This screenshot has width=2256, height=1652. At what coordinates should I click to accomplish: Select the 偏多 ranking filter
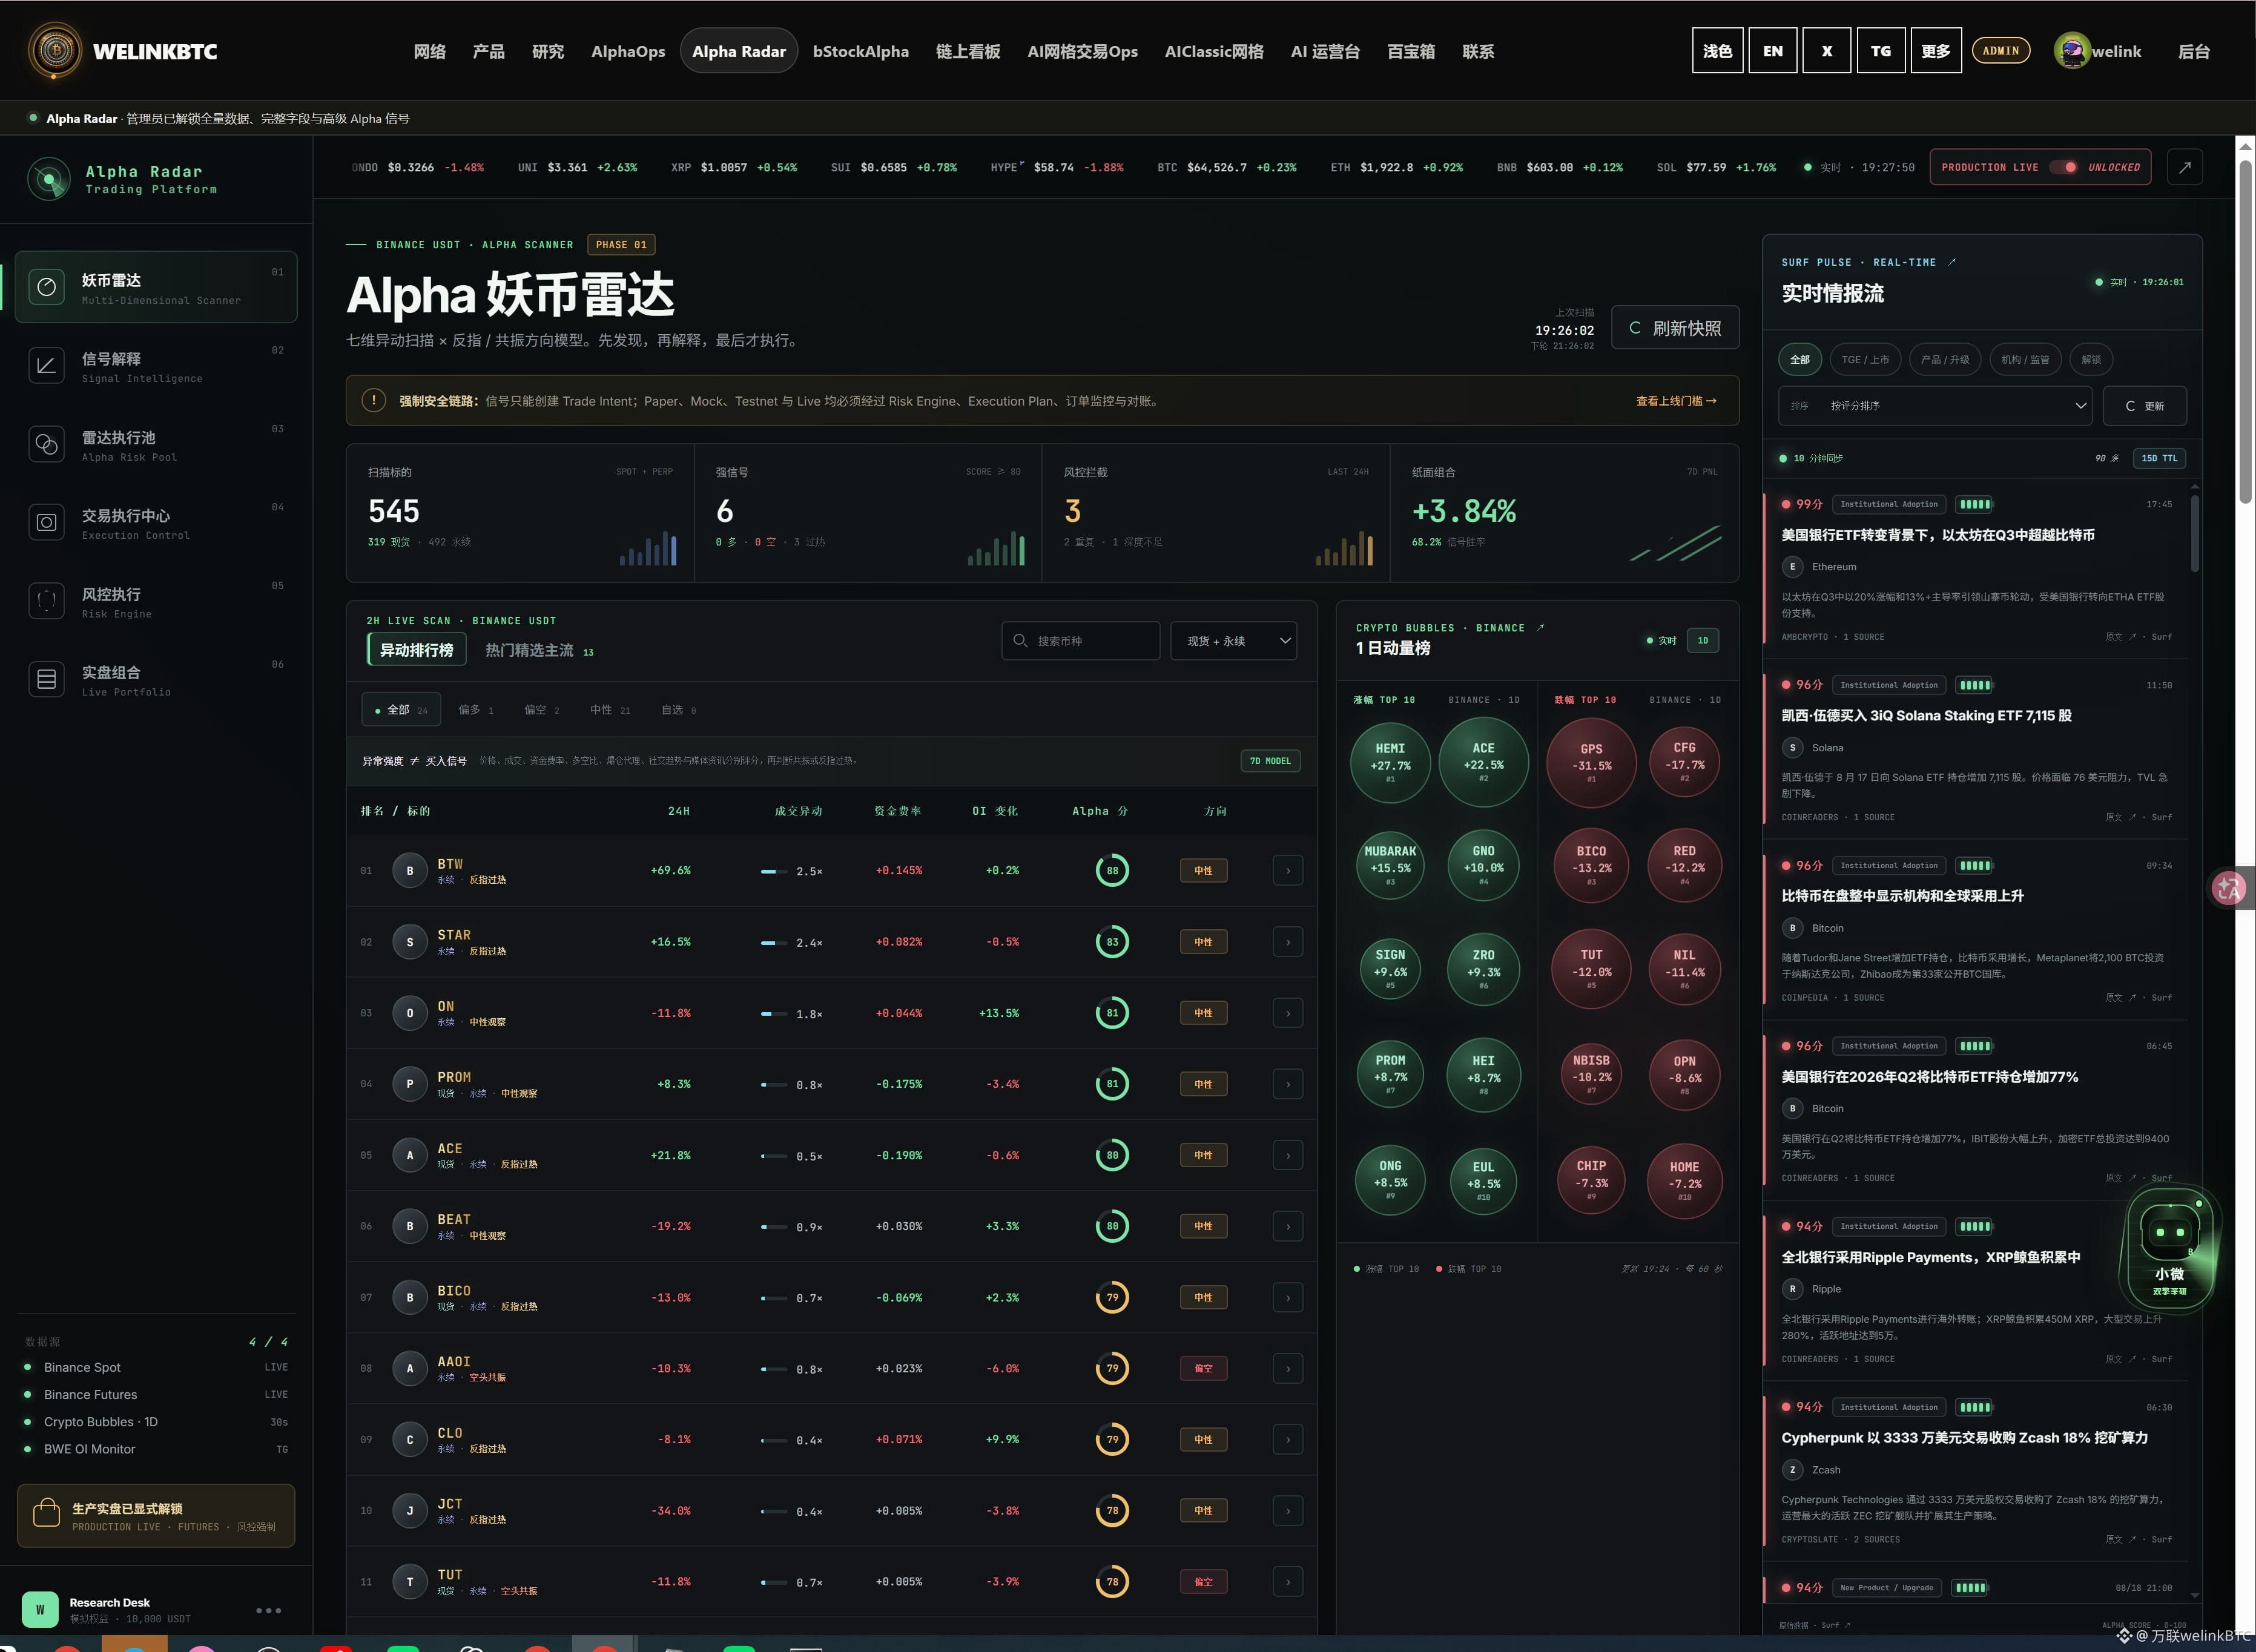(476, 710)
